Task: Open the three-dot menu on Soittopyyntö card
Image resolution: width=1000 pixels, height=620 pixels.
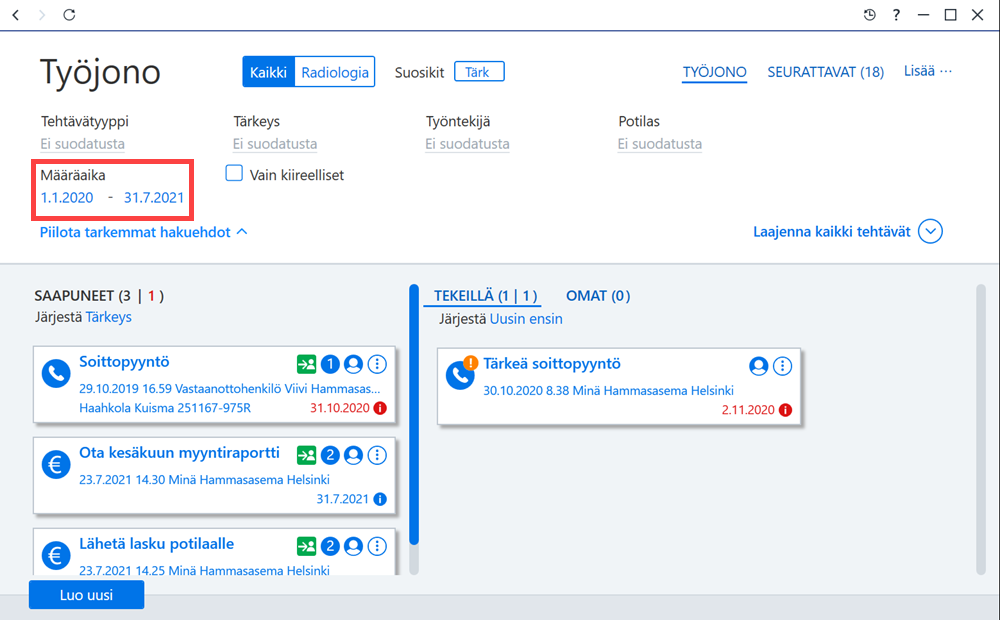Action: coord(377,364)
